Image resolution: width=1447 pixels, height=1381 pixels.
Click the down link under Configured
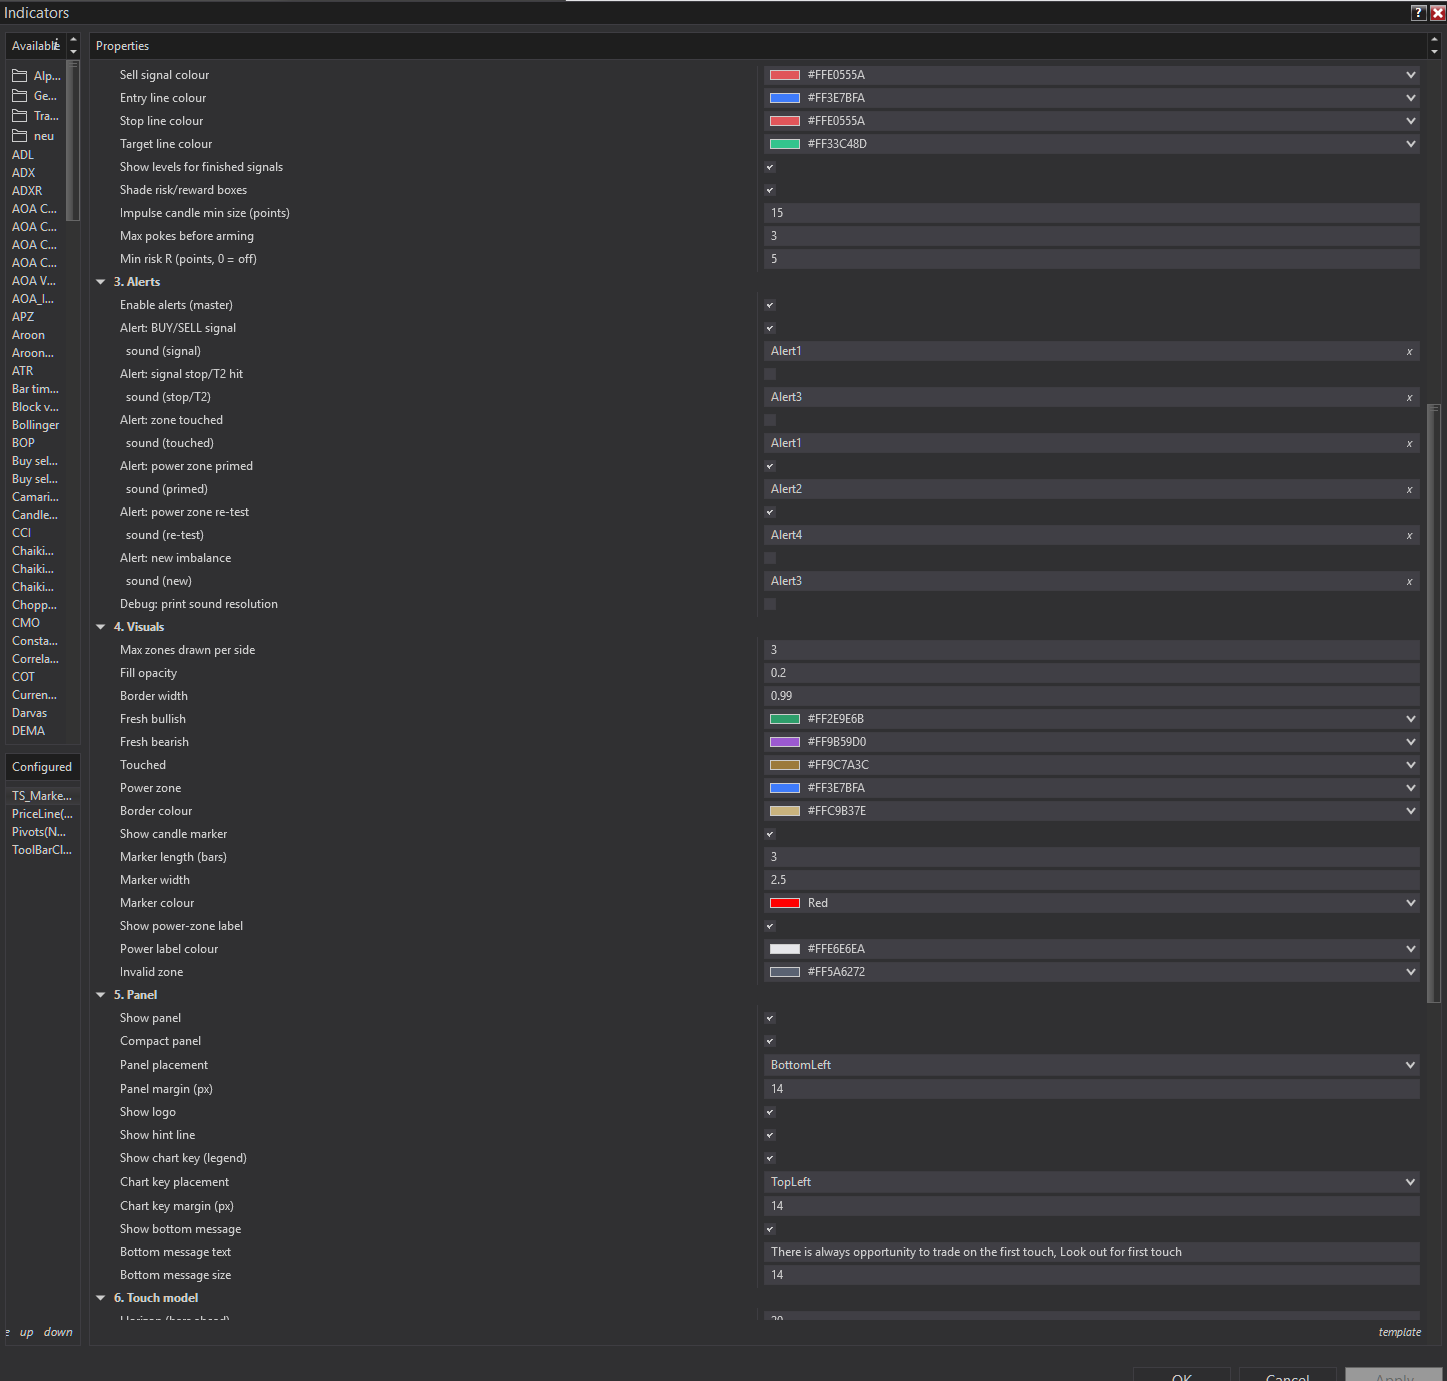pos(58,1332)
